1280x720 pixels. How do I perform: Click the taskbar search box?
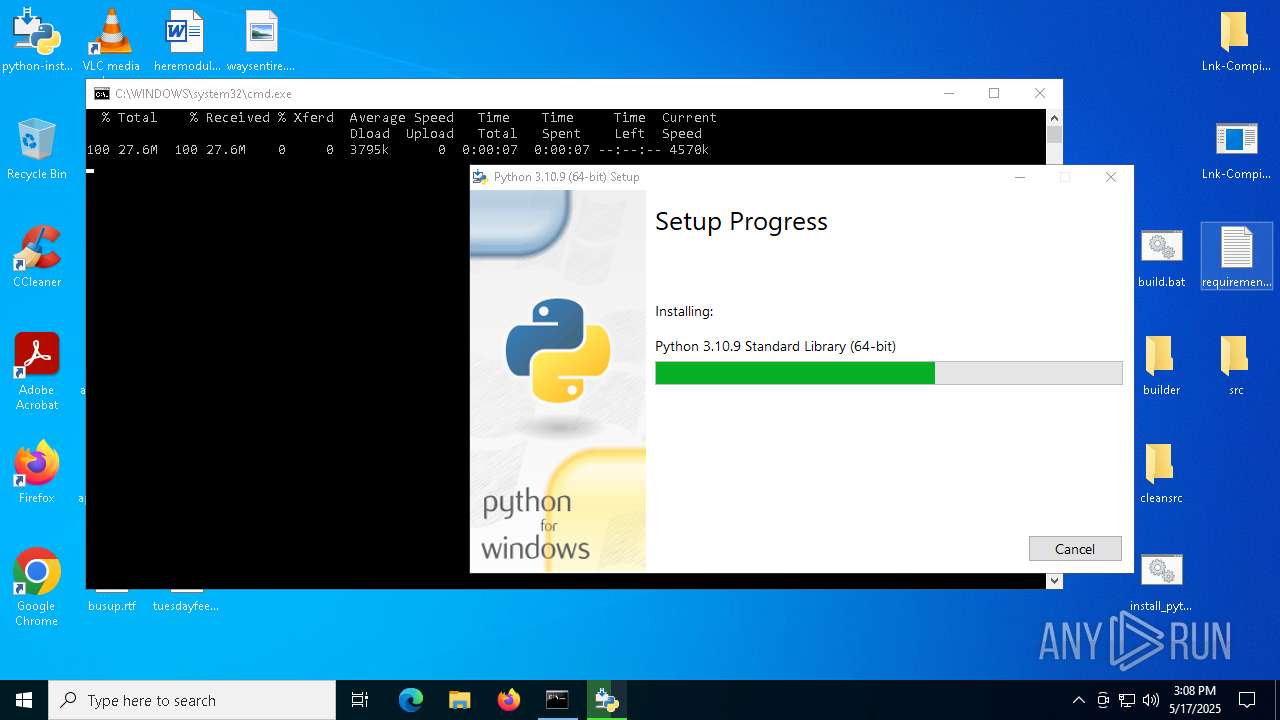(192, 700)
